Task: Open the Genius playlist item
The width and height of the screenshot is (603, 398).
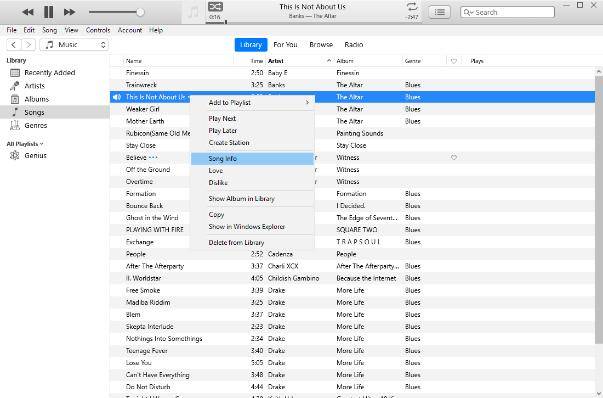Action: point(35,155)
